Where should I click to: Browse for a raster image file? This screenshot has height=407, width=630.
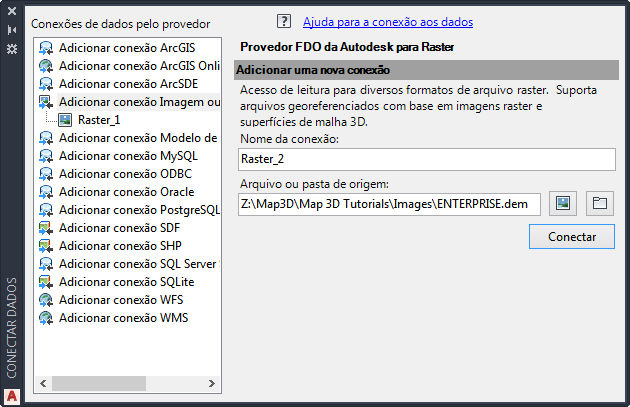coord(563,203)
